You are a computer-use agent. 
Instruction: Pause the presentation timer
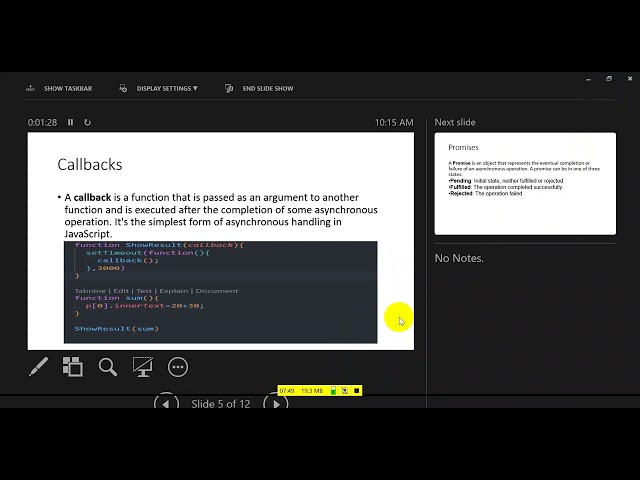coord(70,122)
